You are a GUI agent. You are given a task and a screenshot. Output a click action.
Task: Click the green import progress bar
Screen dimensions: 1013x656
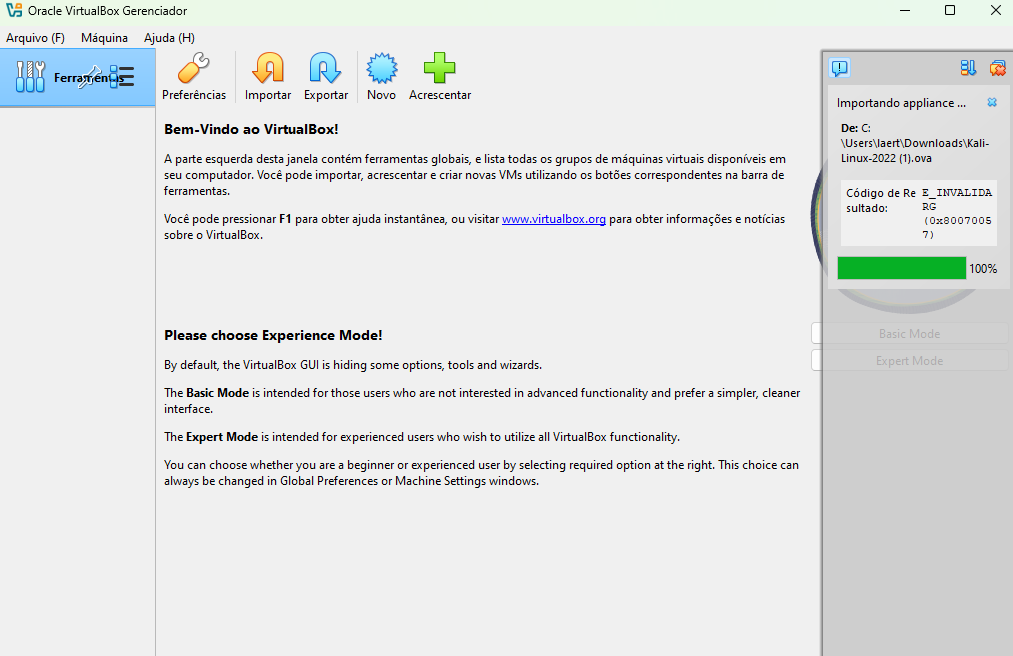[902, 268]
